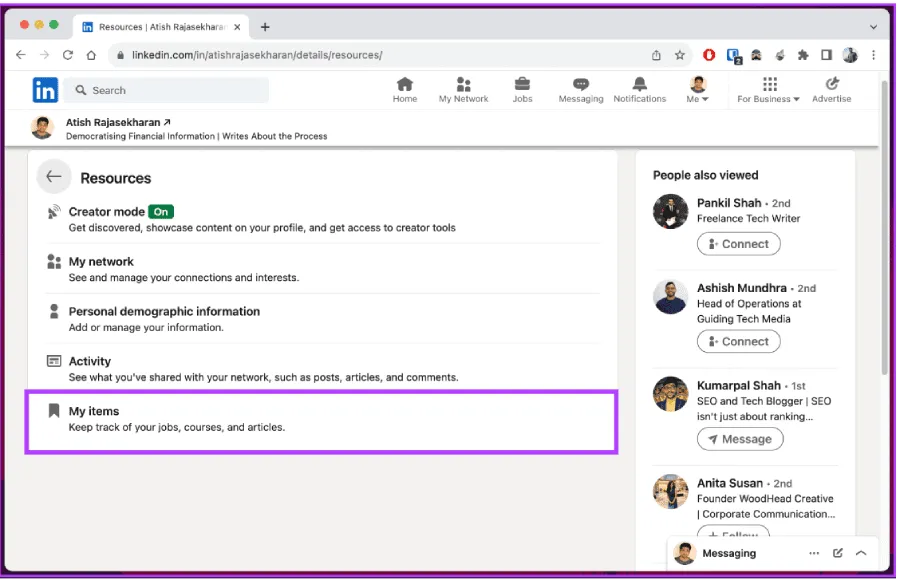Expand the Me profile dropdown
This screenshot has width=897, height=580.
click(x=698, y=90)
